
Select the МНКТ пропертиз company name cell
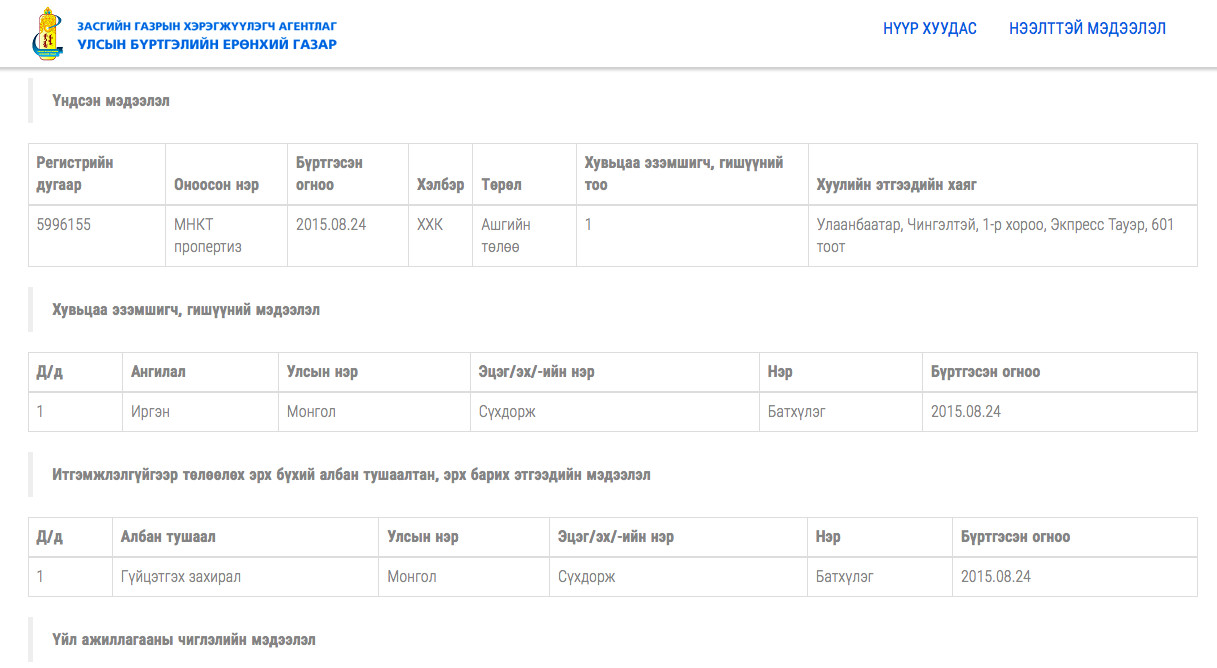point(227,236)
